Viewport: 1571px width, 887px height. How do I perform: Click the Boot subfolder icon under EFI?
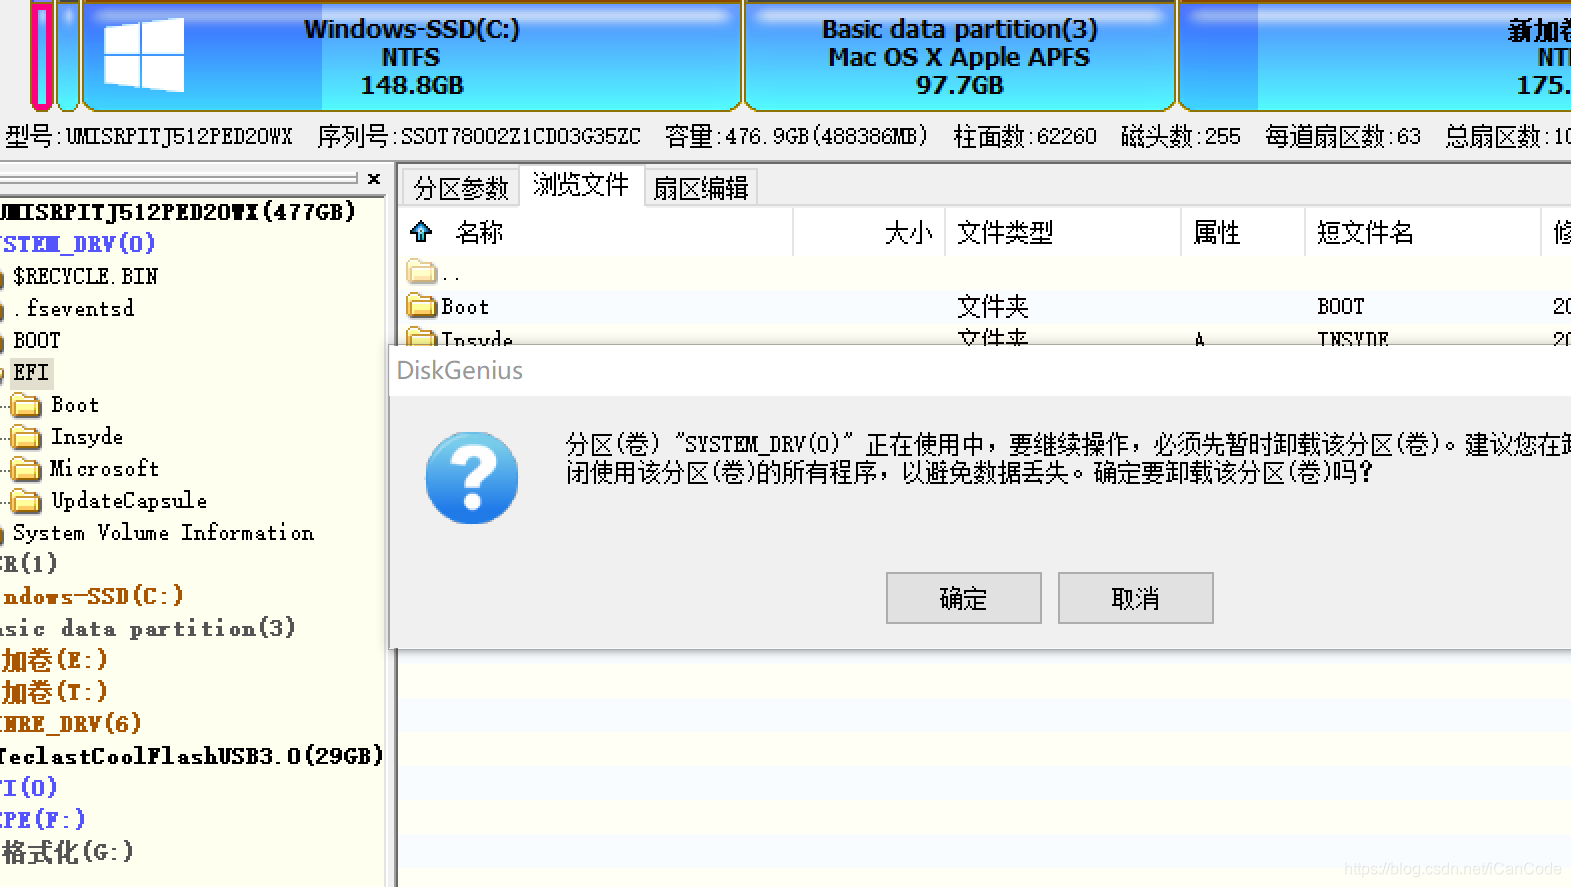26,405
